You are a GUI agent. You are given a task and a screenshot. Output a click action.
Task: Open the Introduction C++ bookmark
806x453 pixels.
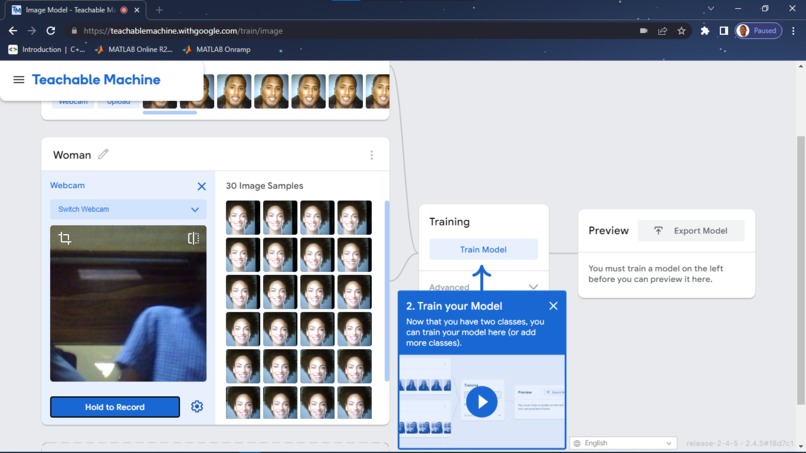click(x=47, y=49)
